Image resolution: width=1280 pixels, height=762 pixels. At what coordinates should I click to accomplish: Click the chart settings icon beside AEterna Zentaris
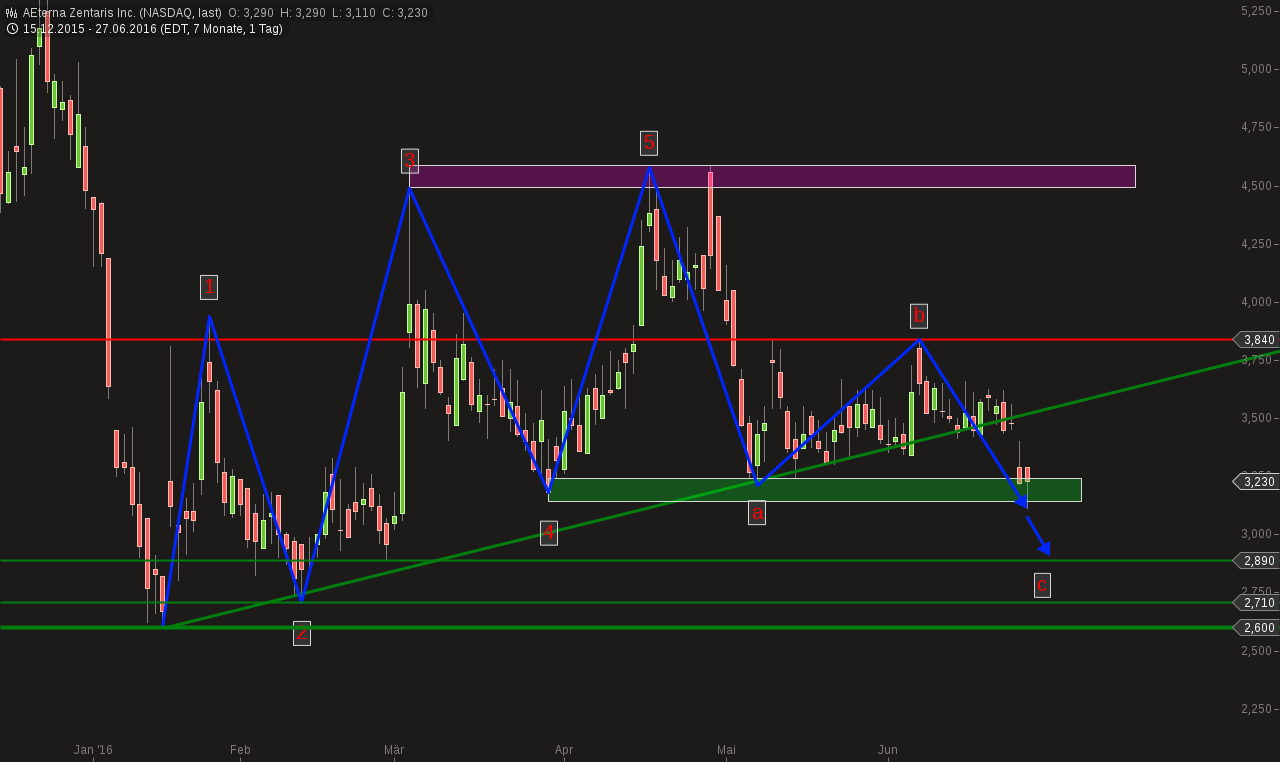click(x=12, y=13)
